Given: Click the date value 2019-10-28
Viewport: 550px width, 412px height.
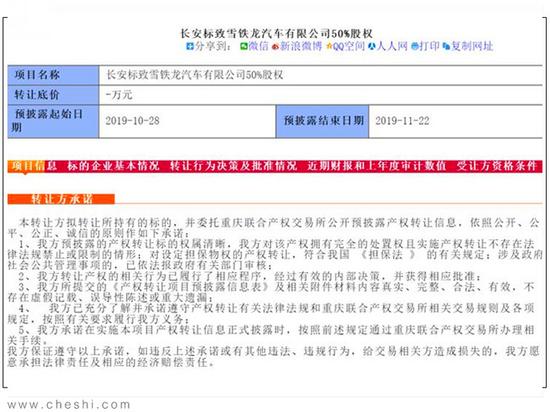Looking at the screenshot, I should click(x=133, y=121).
